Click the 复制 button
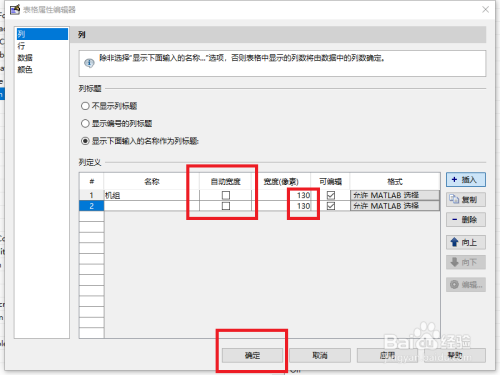The height and width of the screenshot is (375, 500). pos(466,200)
